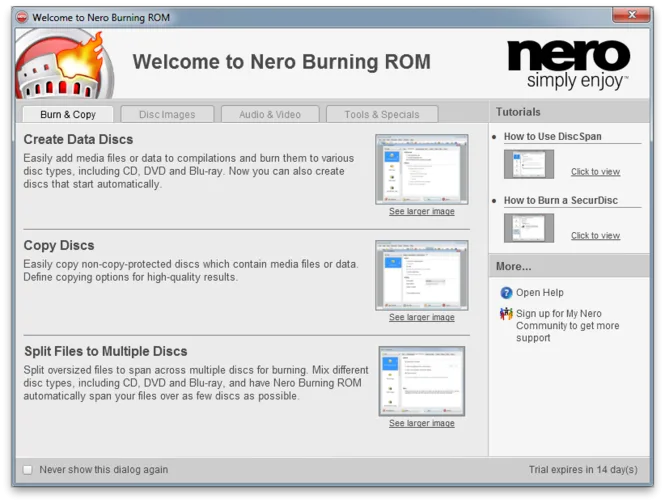Click the Trial expires in 14 day(s) text

(583, 469)
